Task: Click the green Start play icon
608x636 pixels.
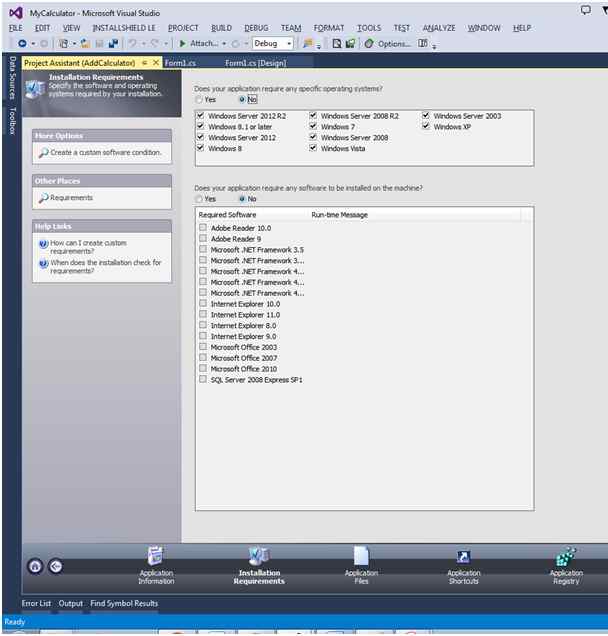Action: 183,43
